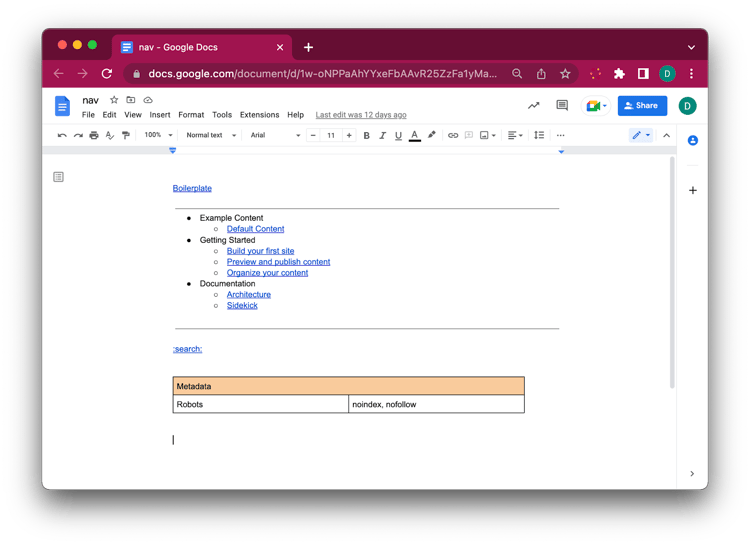Open the Normal text style dropdown
Image resolution: width=750 pixels, height=545 pixels.
(211, 135)
